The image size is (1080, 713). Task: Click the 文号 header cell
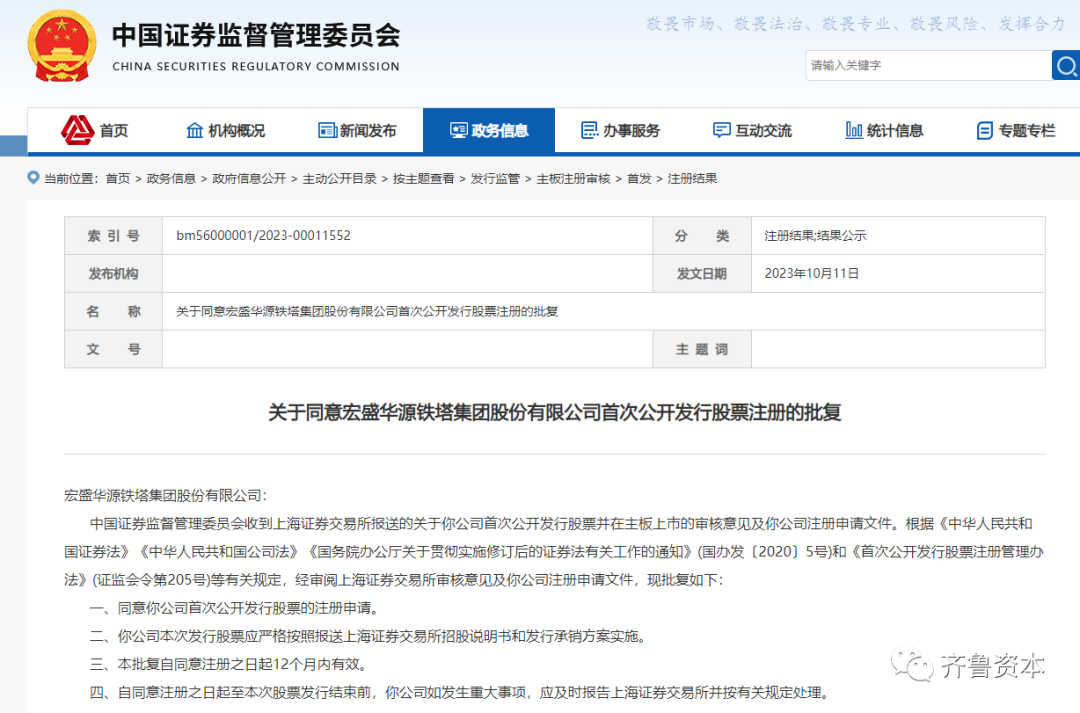click(x=114, y=349)
